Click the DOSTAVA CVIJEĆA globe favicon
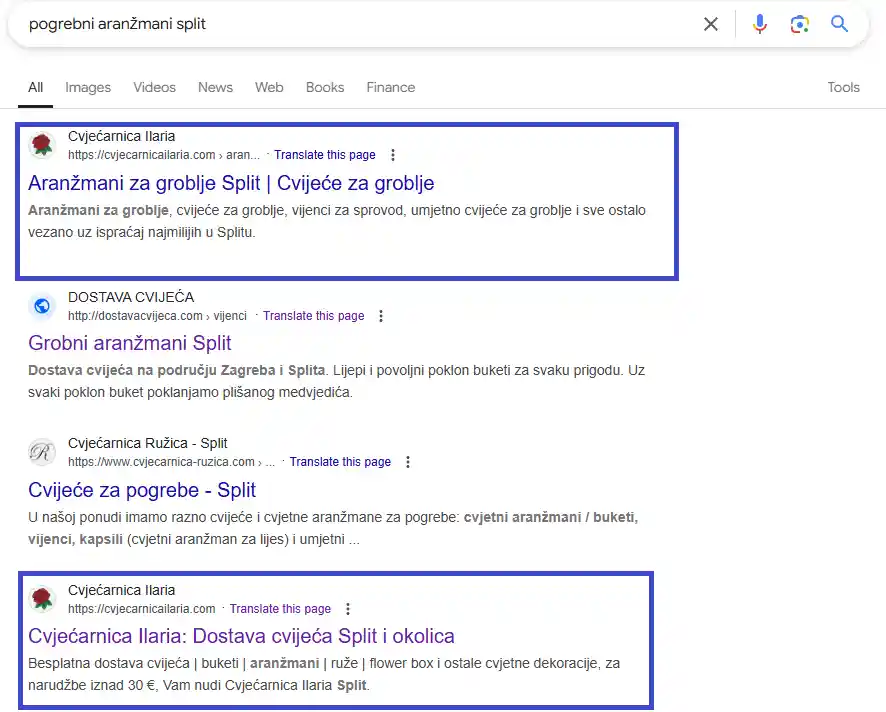This screenshot has height=712, width=886. pyautogui.click(x=42, y=307)
